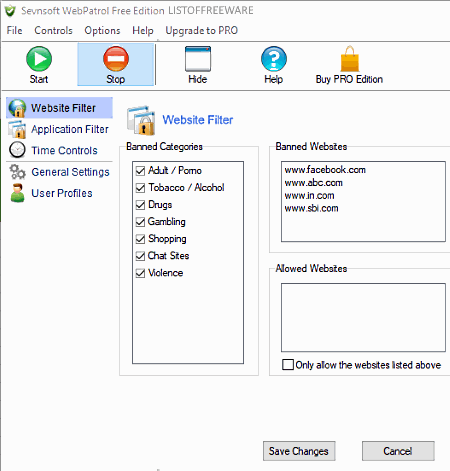This screenshot has height=471, width=450.
Task: Open the Upgrade to PRO menu
Action: click(x=202, y=30)
